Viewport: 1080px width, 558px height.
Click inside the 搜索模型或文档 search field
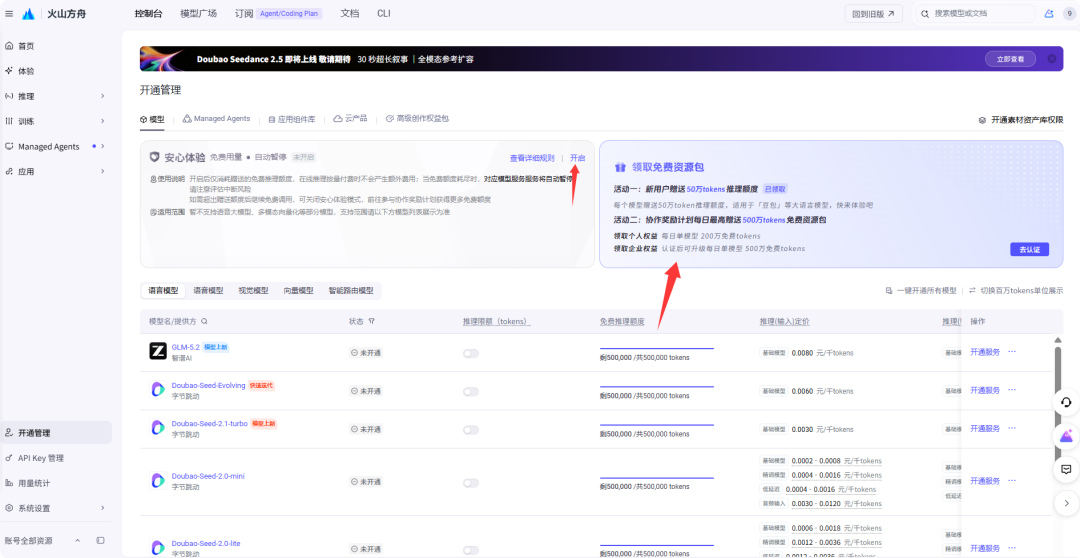pos(975,14)
